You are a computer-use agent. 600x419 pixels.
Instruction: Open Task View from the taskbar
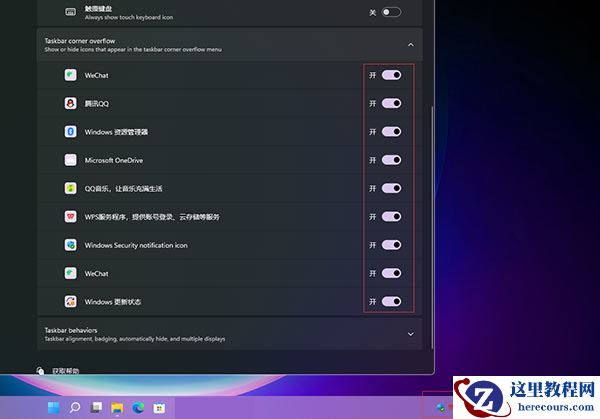[x=96, y=408]
